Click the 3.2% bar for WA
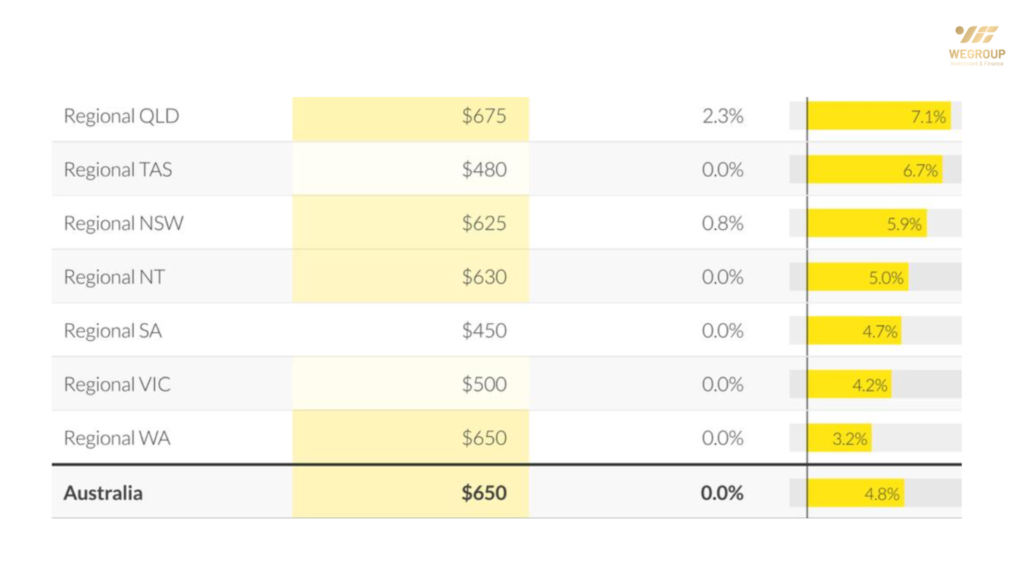 tap(839, 438)
